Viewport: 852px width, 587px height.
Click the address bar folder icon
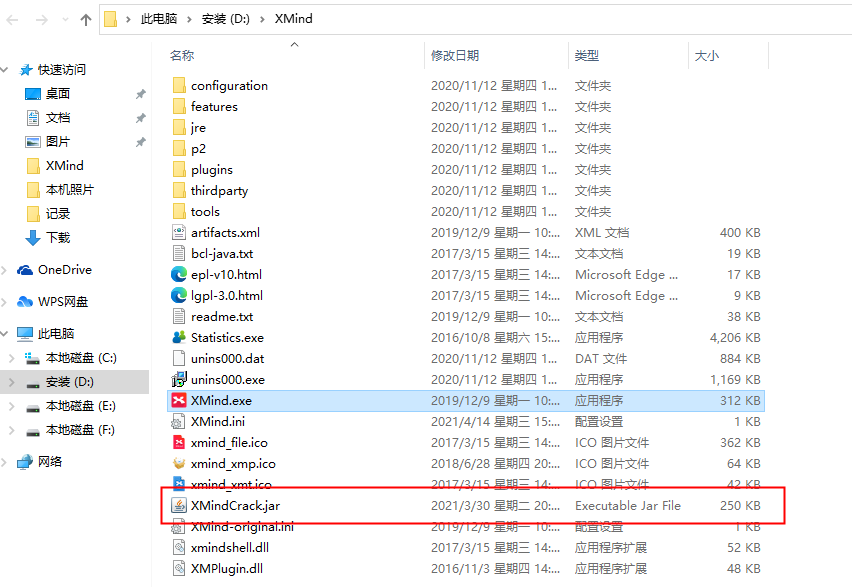[111, 19]
